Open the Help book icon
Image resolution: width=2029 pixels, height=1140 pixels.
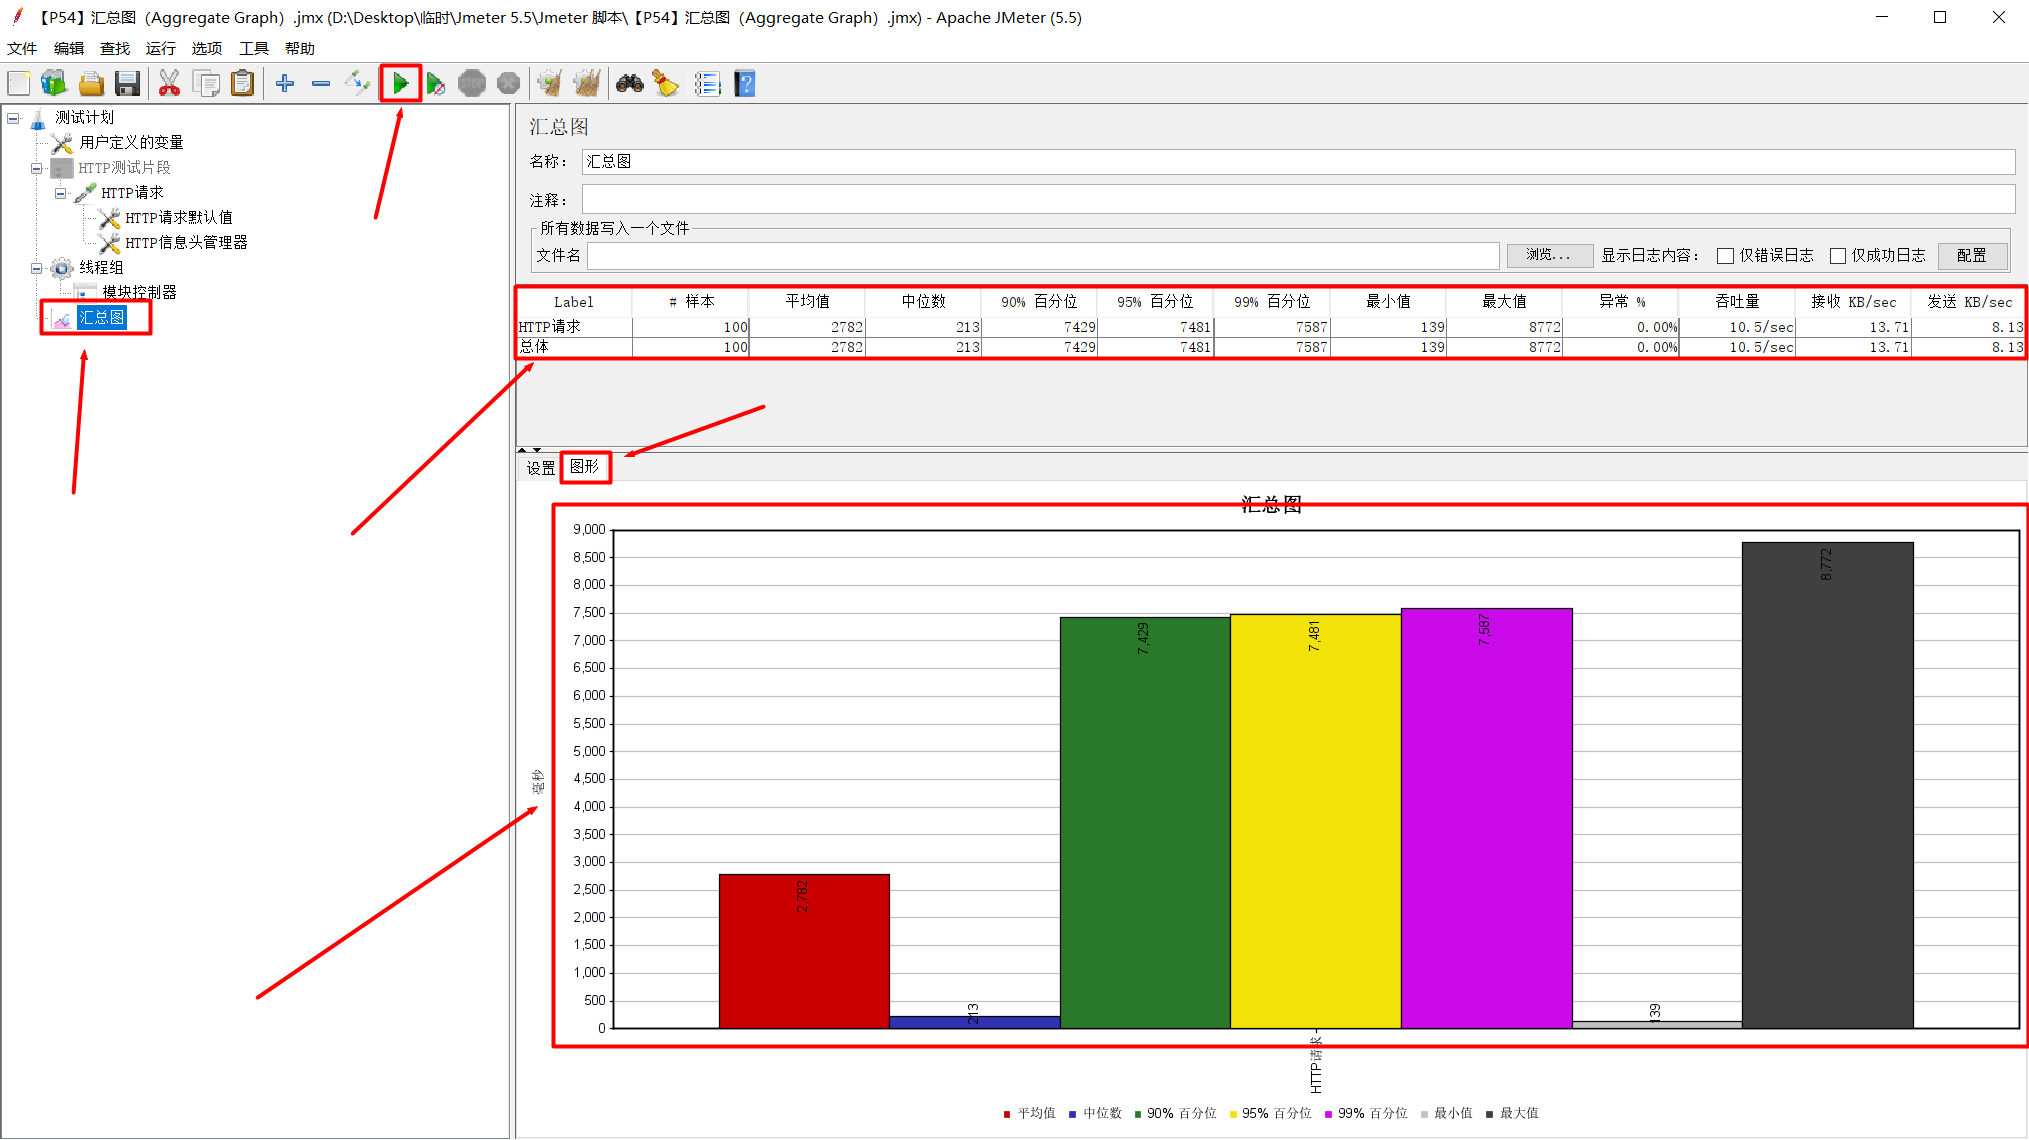coord(745,84)
